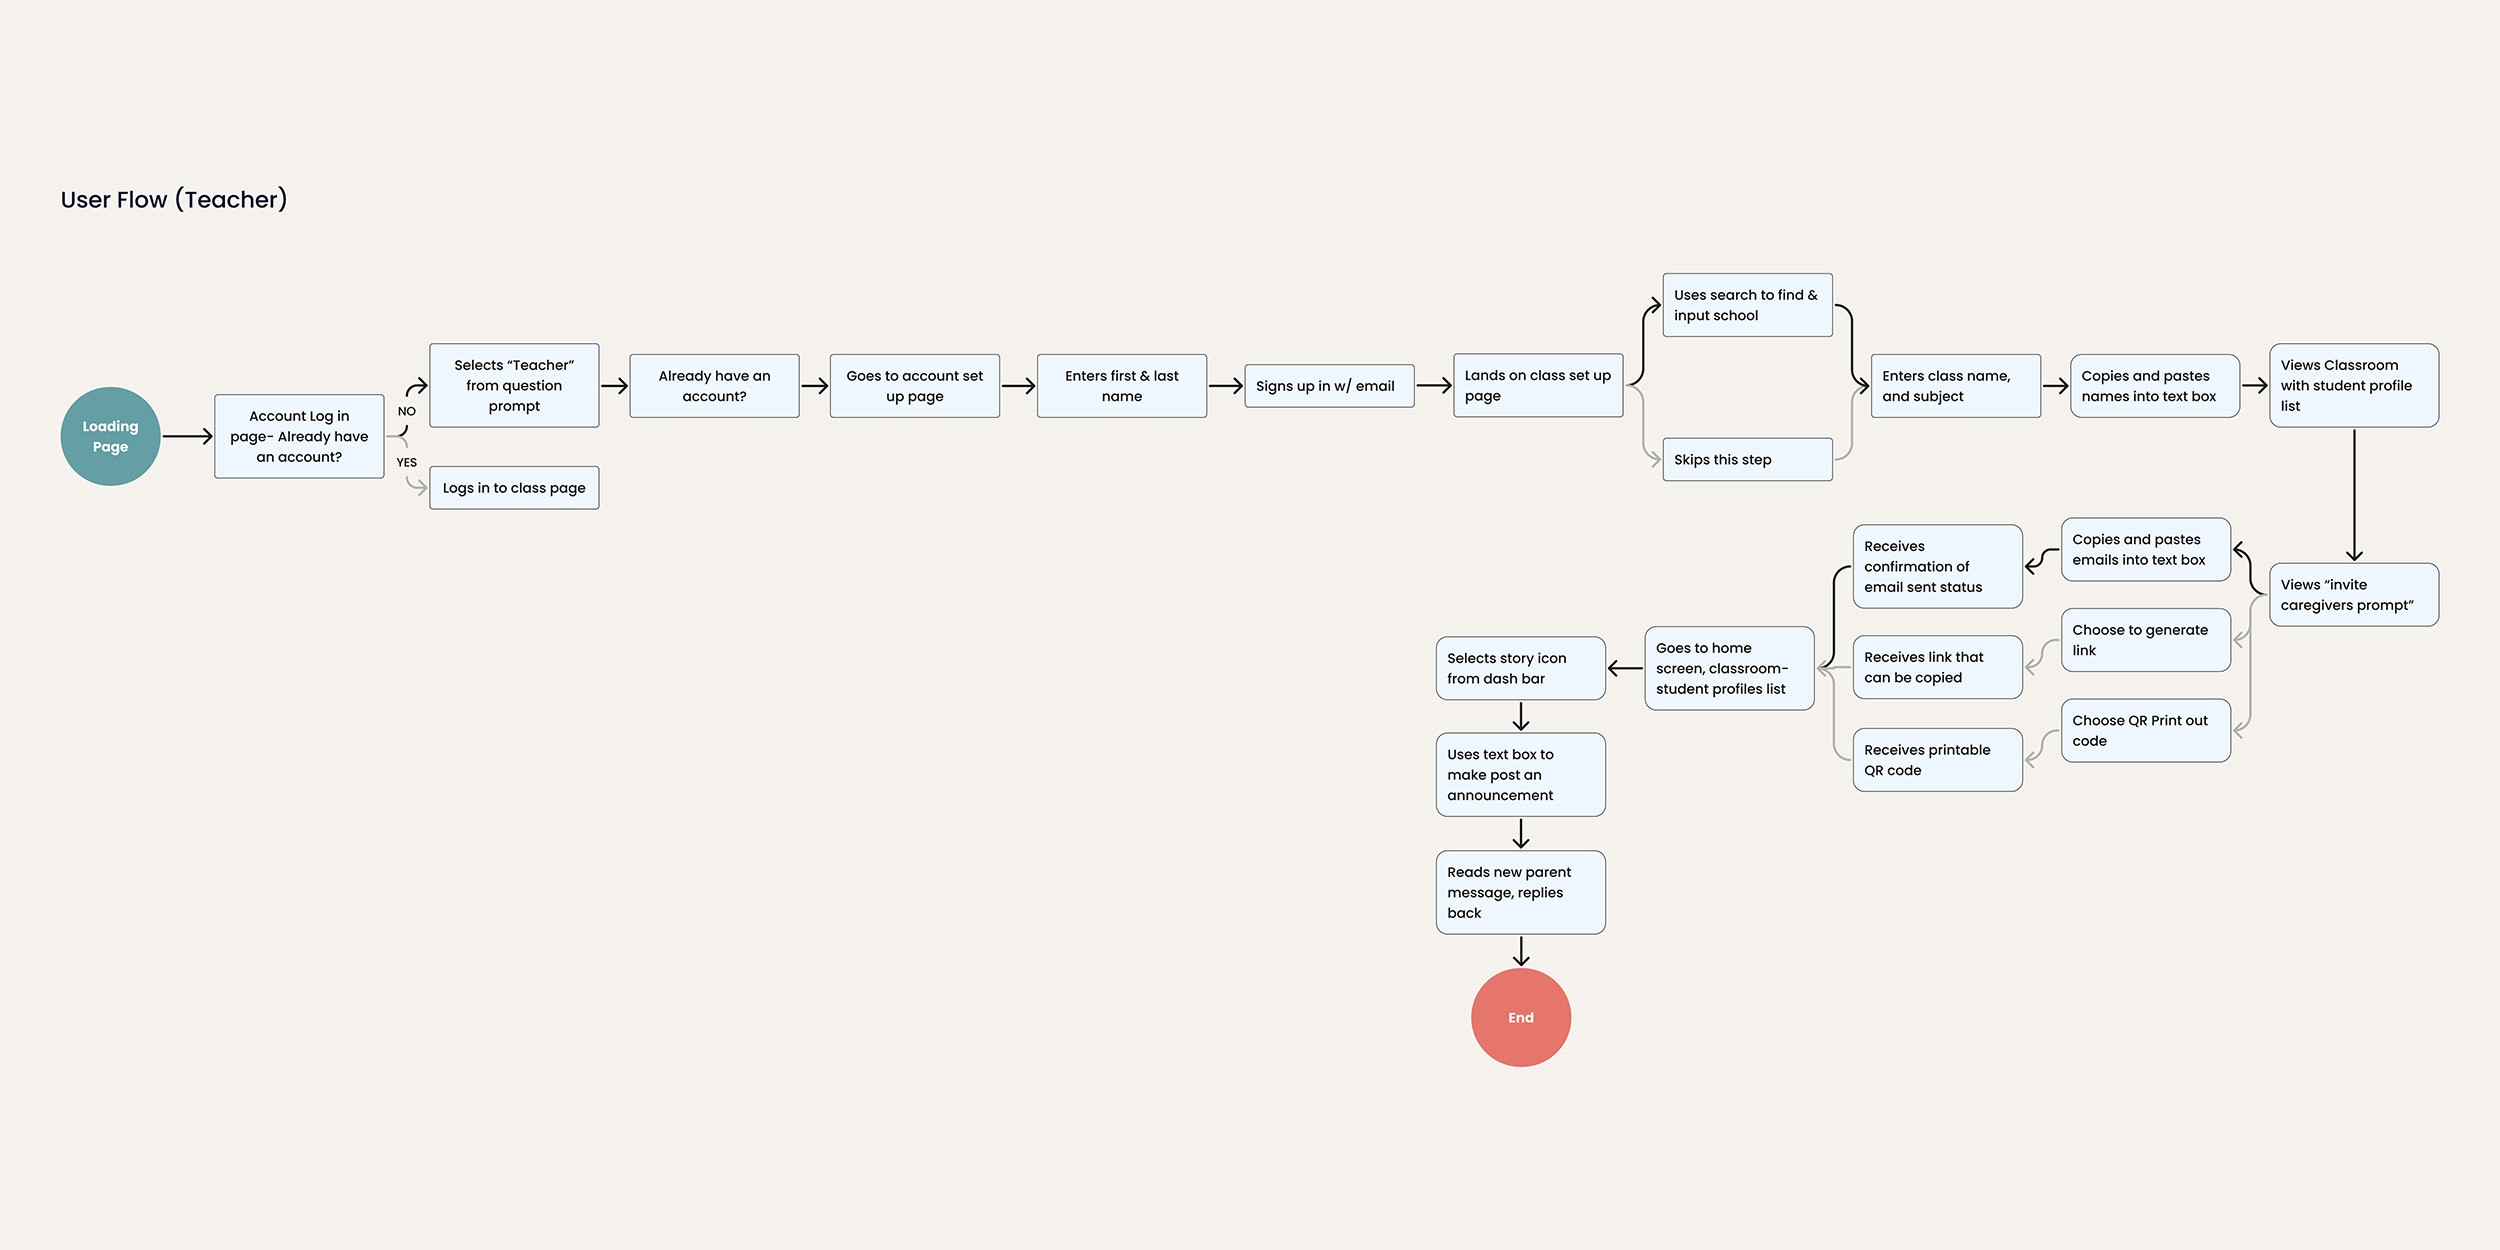Select the 'Selects story icon from dash bar' node
Viewport: 2500px width, 1250px height.
point(1520,668)
